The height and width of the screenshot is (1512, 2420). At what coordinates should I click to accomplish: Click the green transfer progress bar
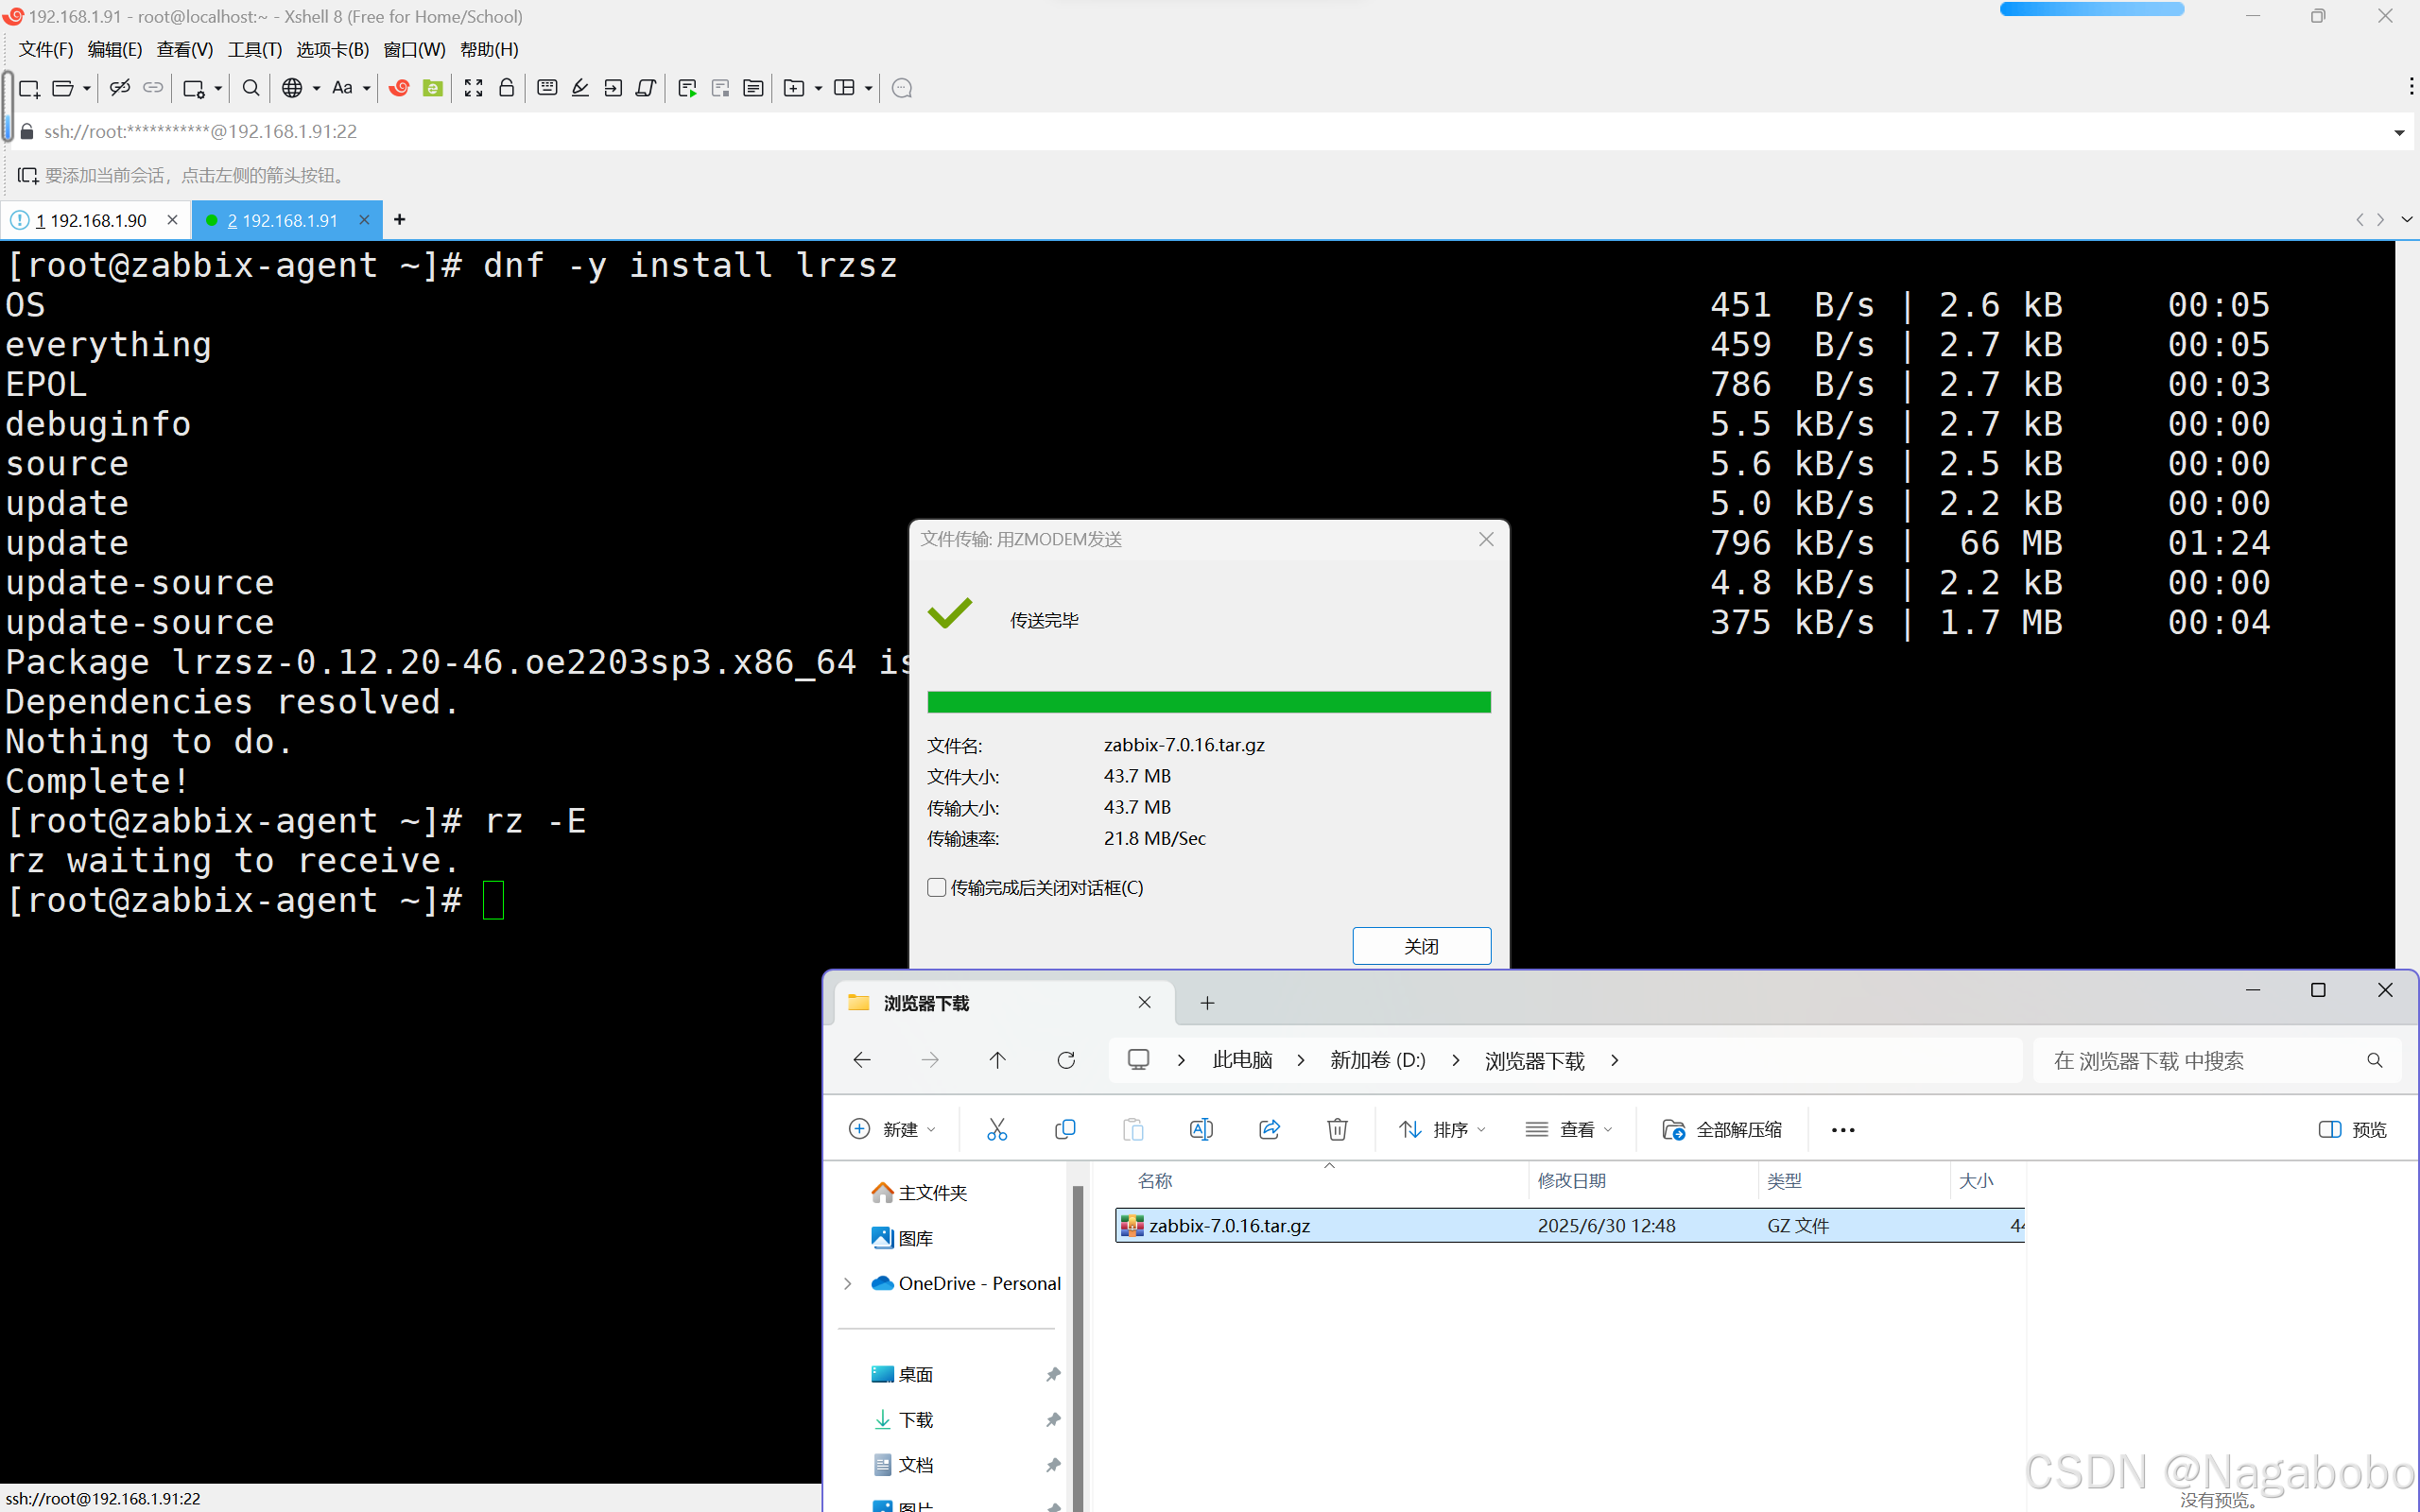pyautogui.click(x=1208, y=702)
